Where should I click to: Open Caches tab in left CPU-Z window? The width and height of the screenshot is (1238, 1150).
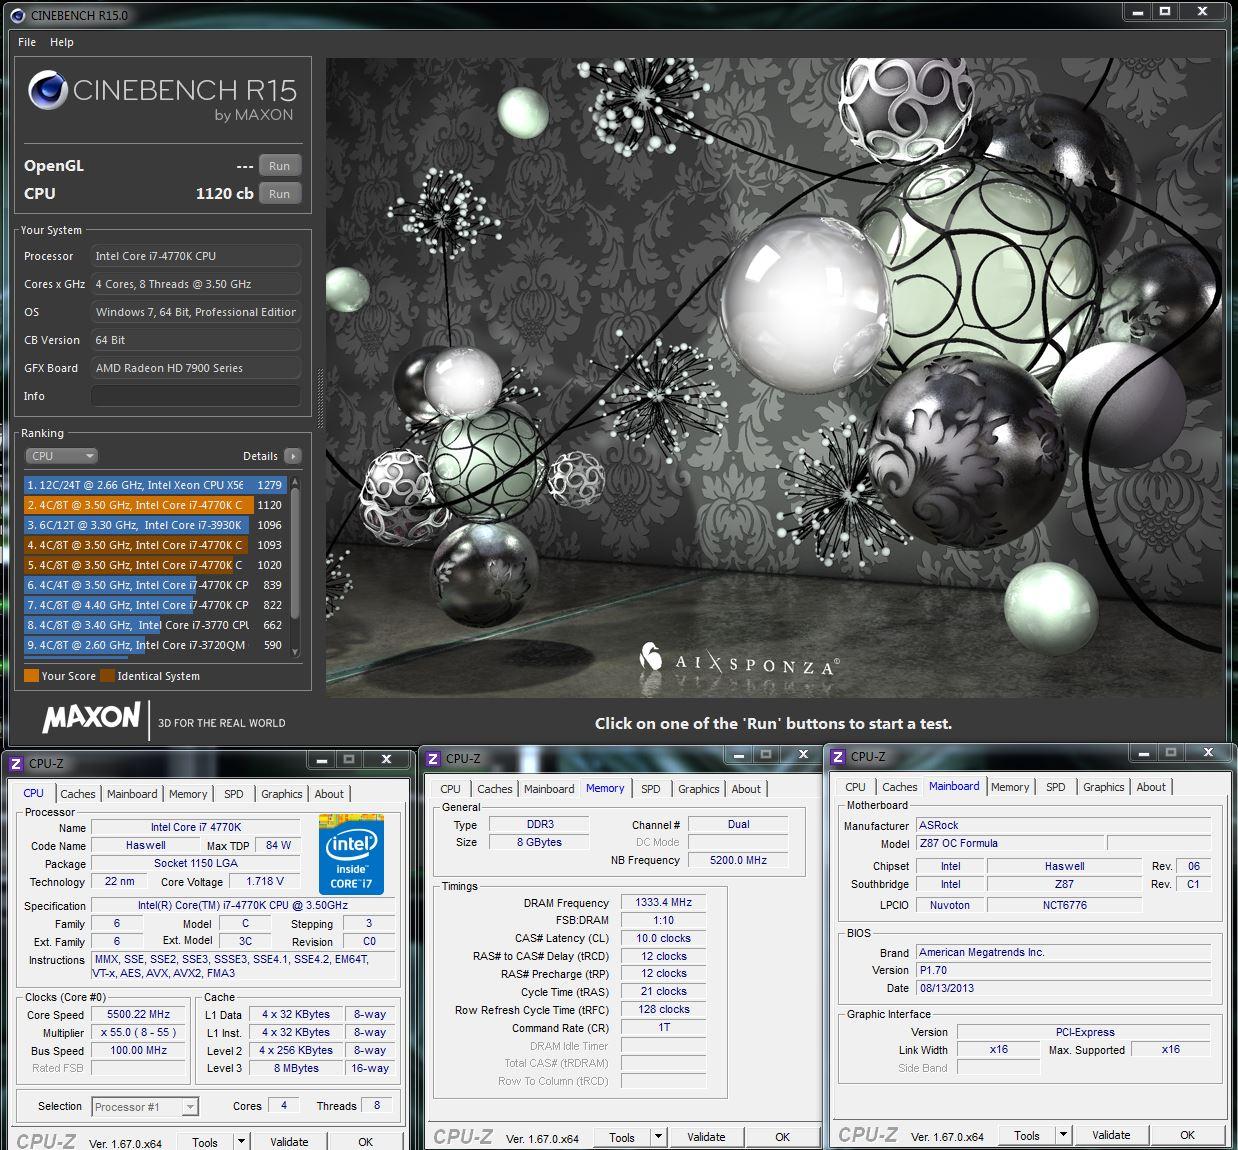78,794
